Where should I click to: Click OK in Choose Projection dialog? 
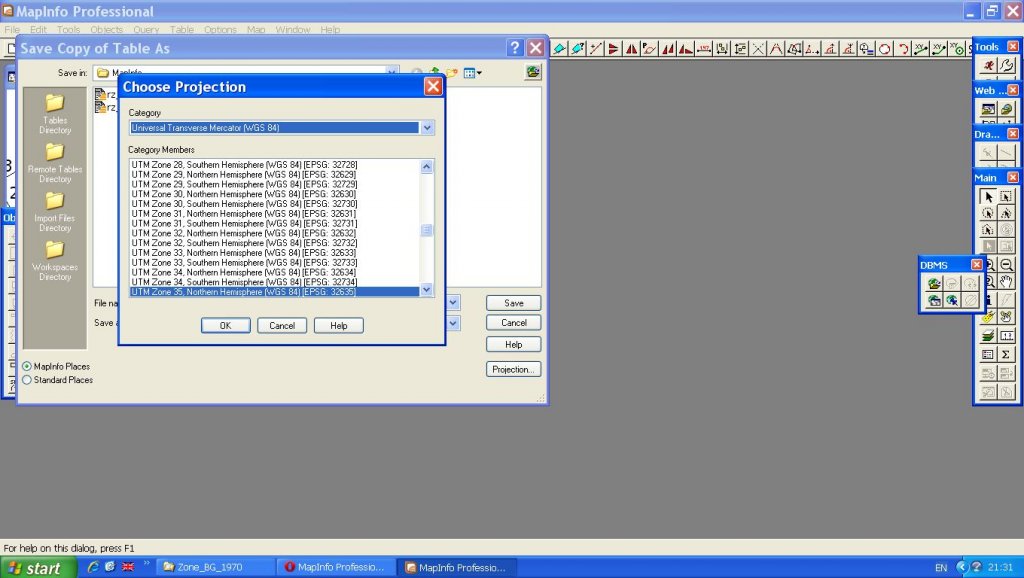pyautogui.click(x=225, y=325)
